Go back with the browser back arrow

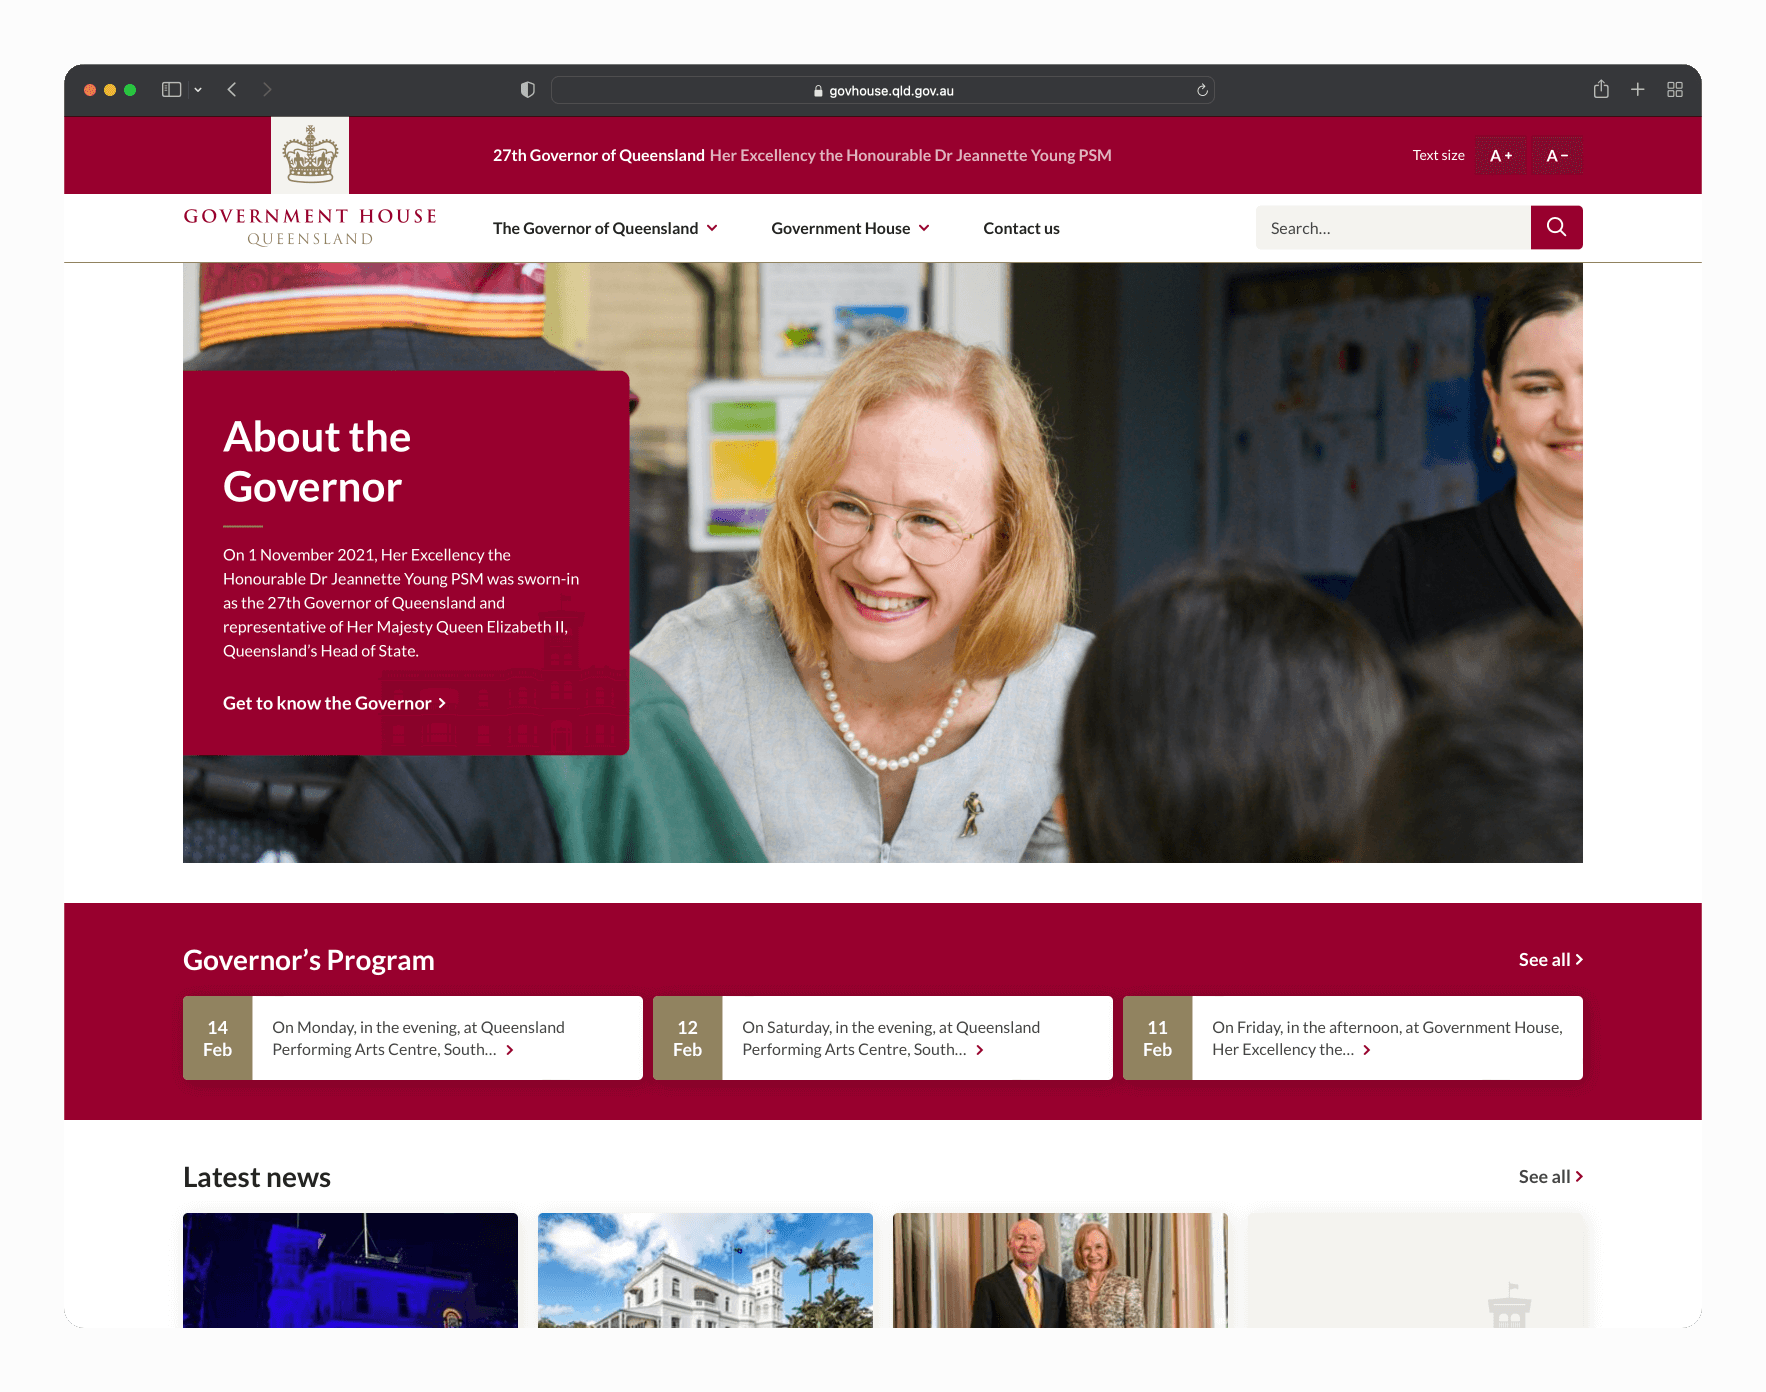232,89
